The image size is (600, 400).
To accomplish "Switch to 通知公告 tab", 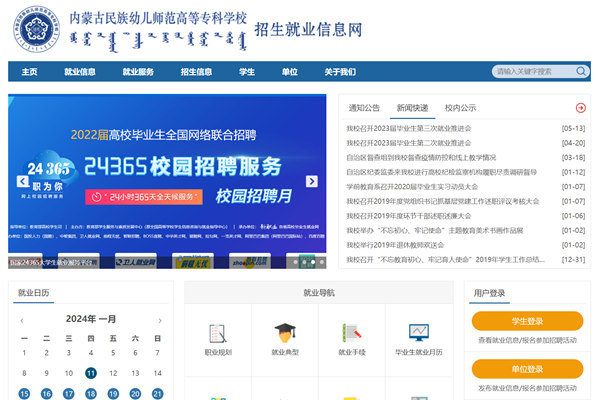I will (363, 107).
